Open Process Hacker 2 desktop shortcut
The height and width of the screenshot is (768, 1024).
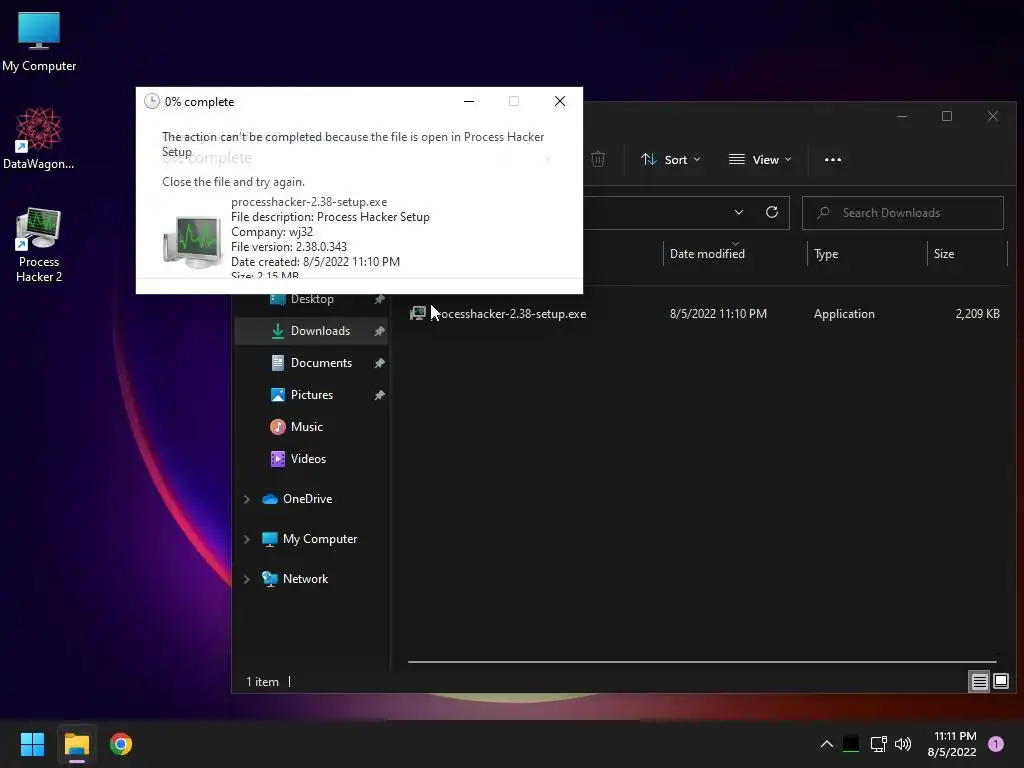[39, 245]
